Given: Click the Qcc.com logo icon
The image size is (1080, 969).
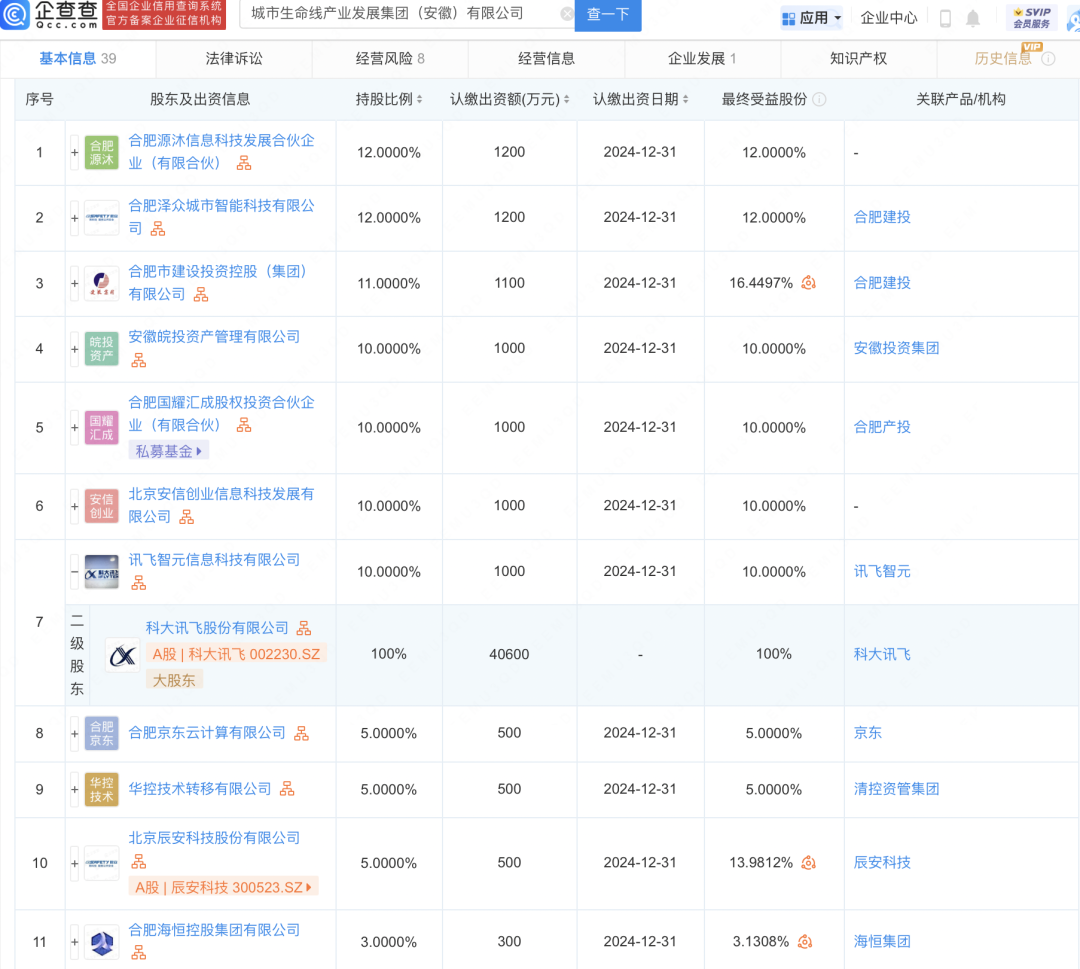Looking at the screenshot, I should coord(16,15).
